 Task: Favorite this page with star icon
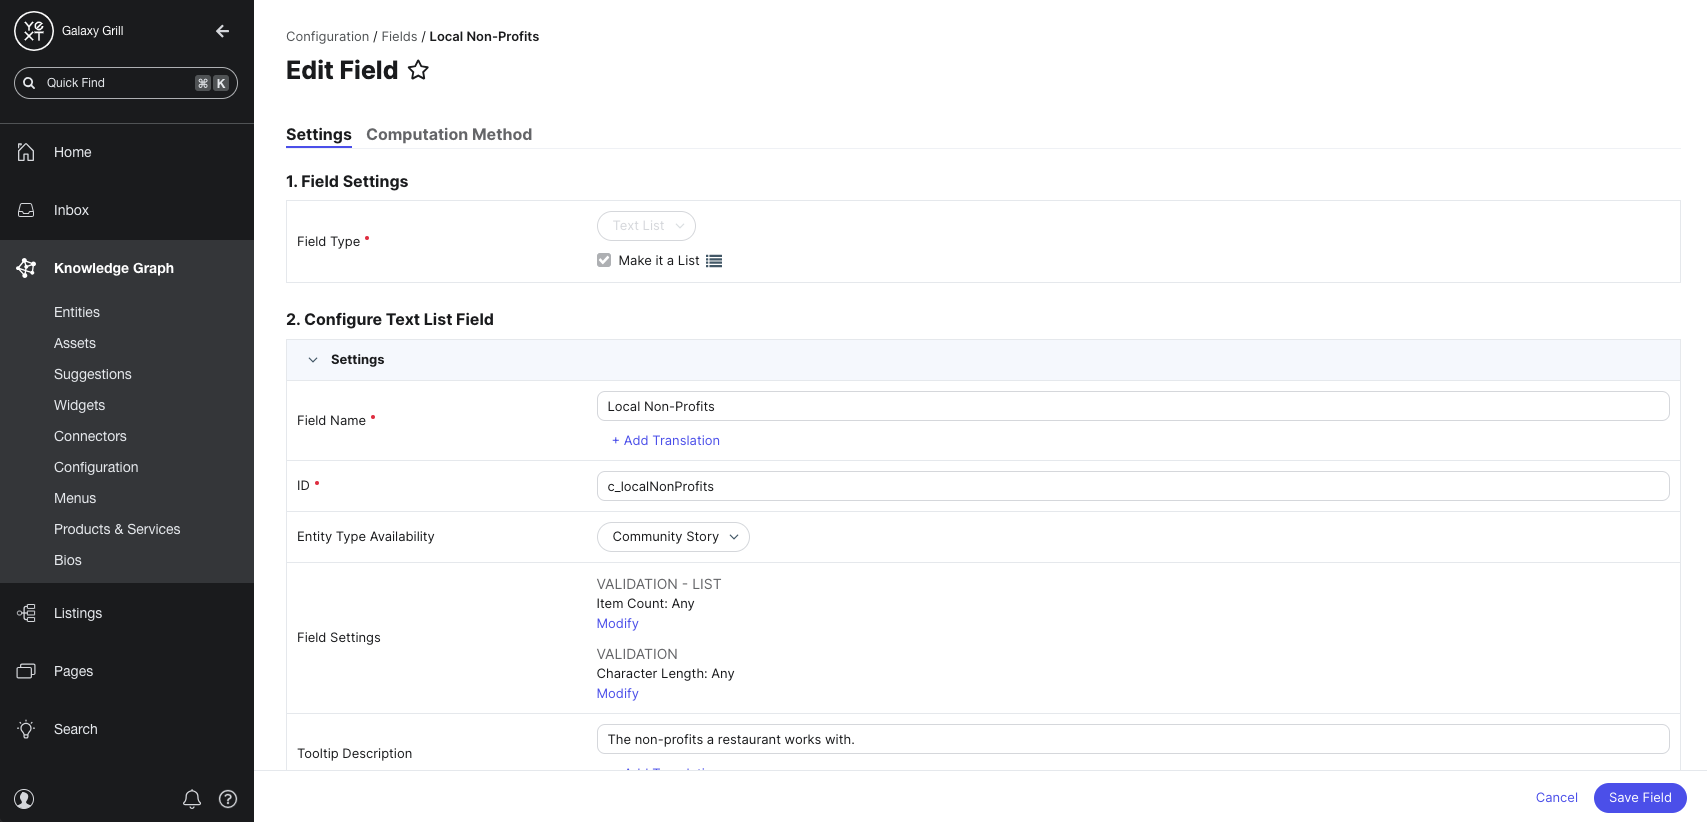[x=418, y=70]
